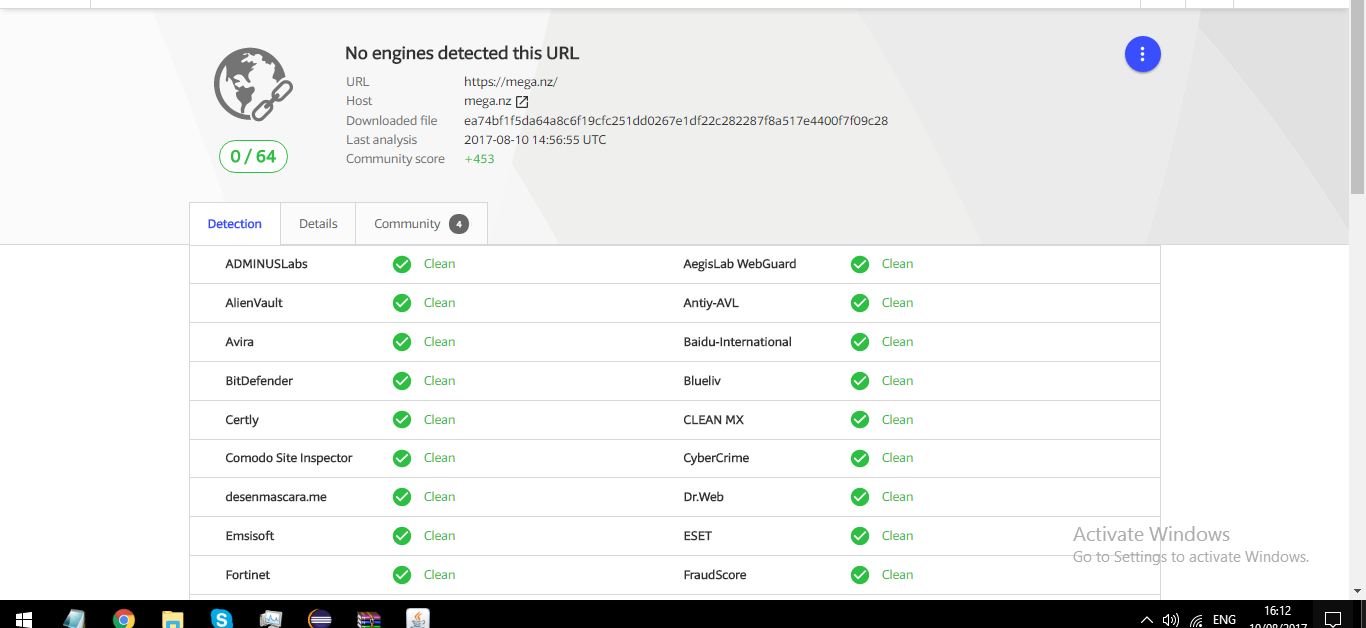Click the BitDefender engine name
This screenshot has height=628, width=1366.
(x=259, y=381)
